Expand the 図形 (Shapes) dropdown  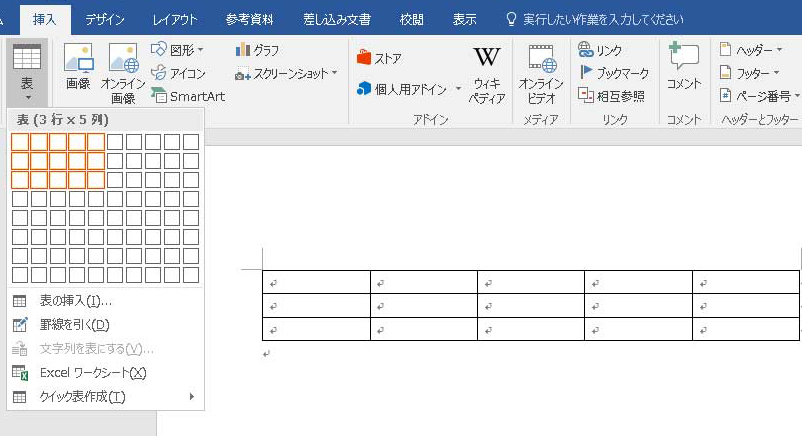click(177, 49)
